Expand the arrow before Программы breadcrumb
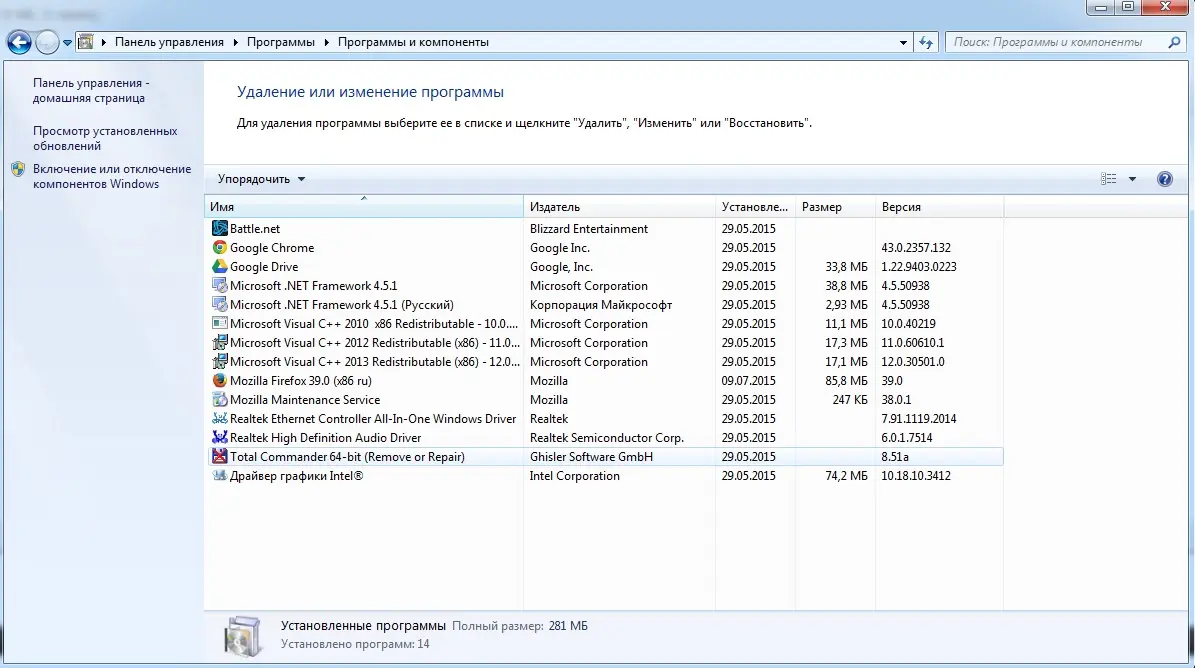 point(235,43)
